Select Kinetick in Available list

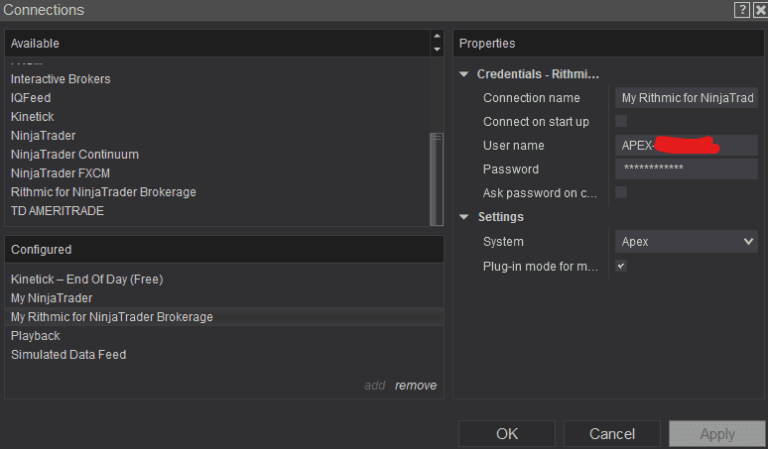(32, 117)
